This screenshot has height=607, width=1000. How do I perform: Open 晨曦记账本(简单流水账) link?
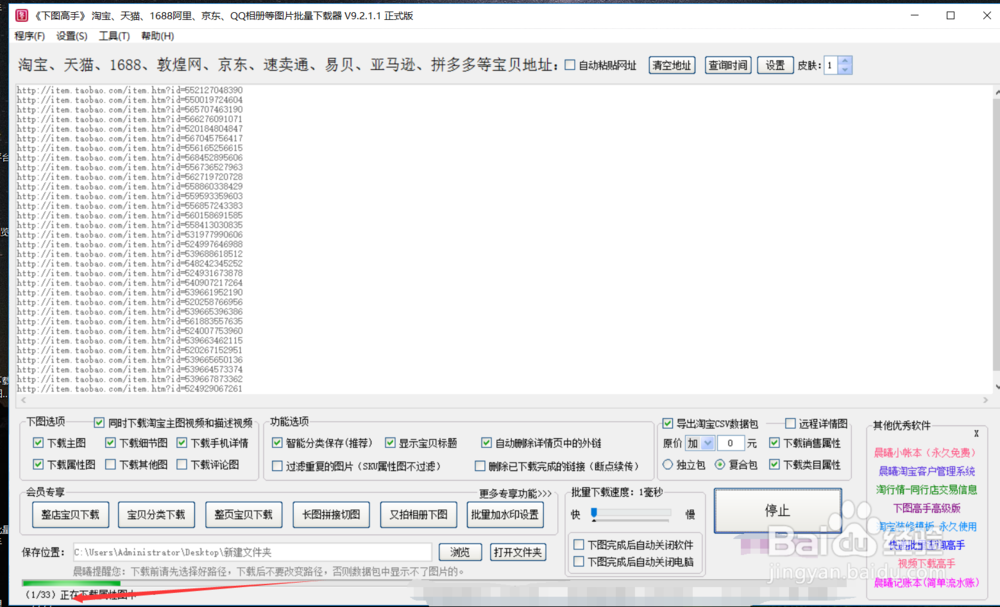point(927,582)
